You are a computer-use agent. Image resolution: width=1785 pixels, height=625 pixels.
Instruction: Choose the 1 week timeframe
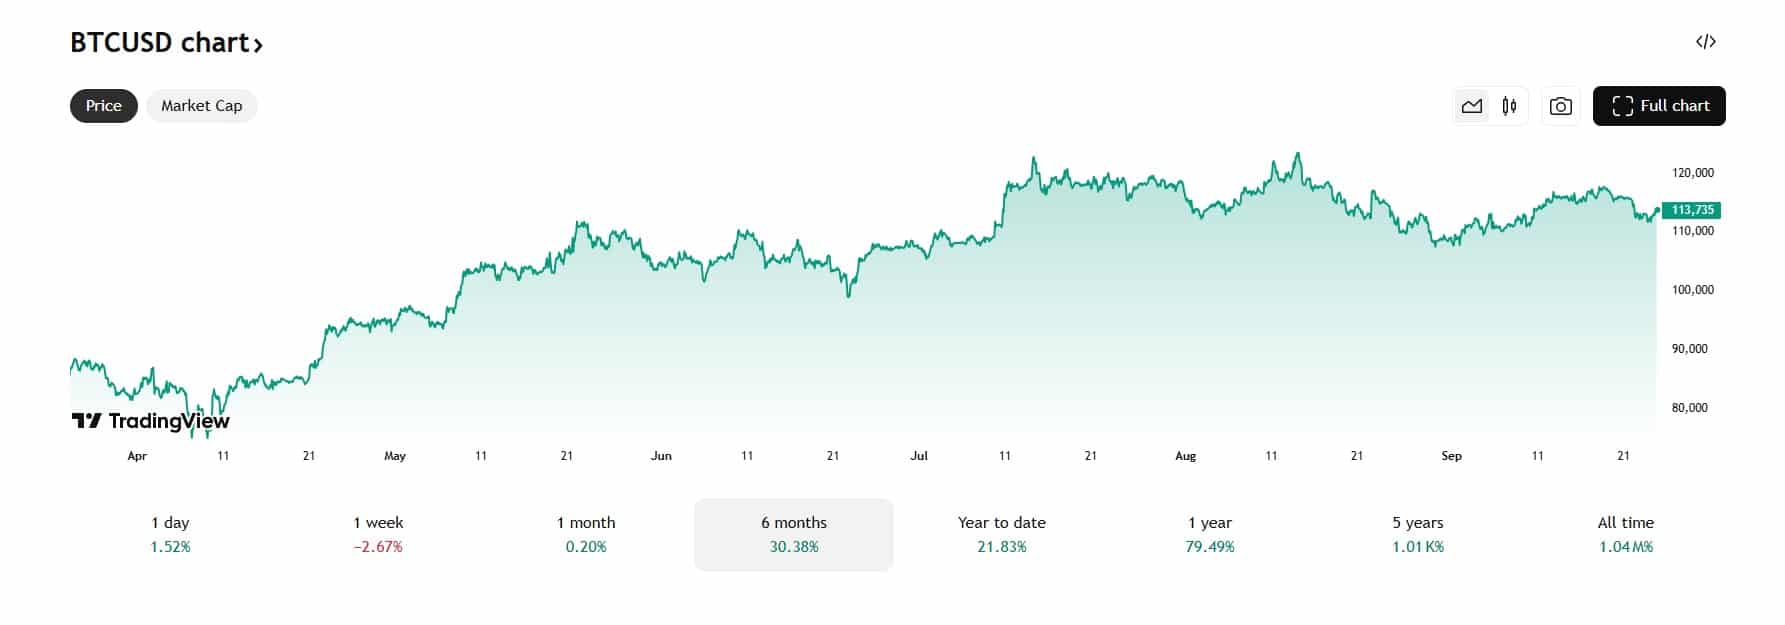379,534
